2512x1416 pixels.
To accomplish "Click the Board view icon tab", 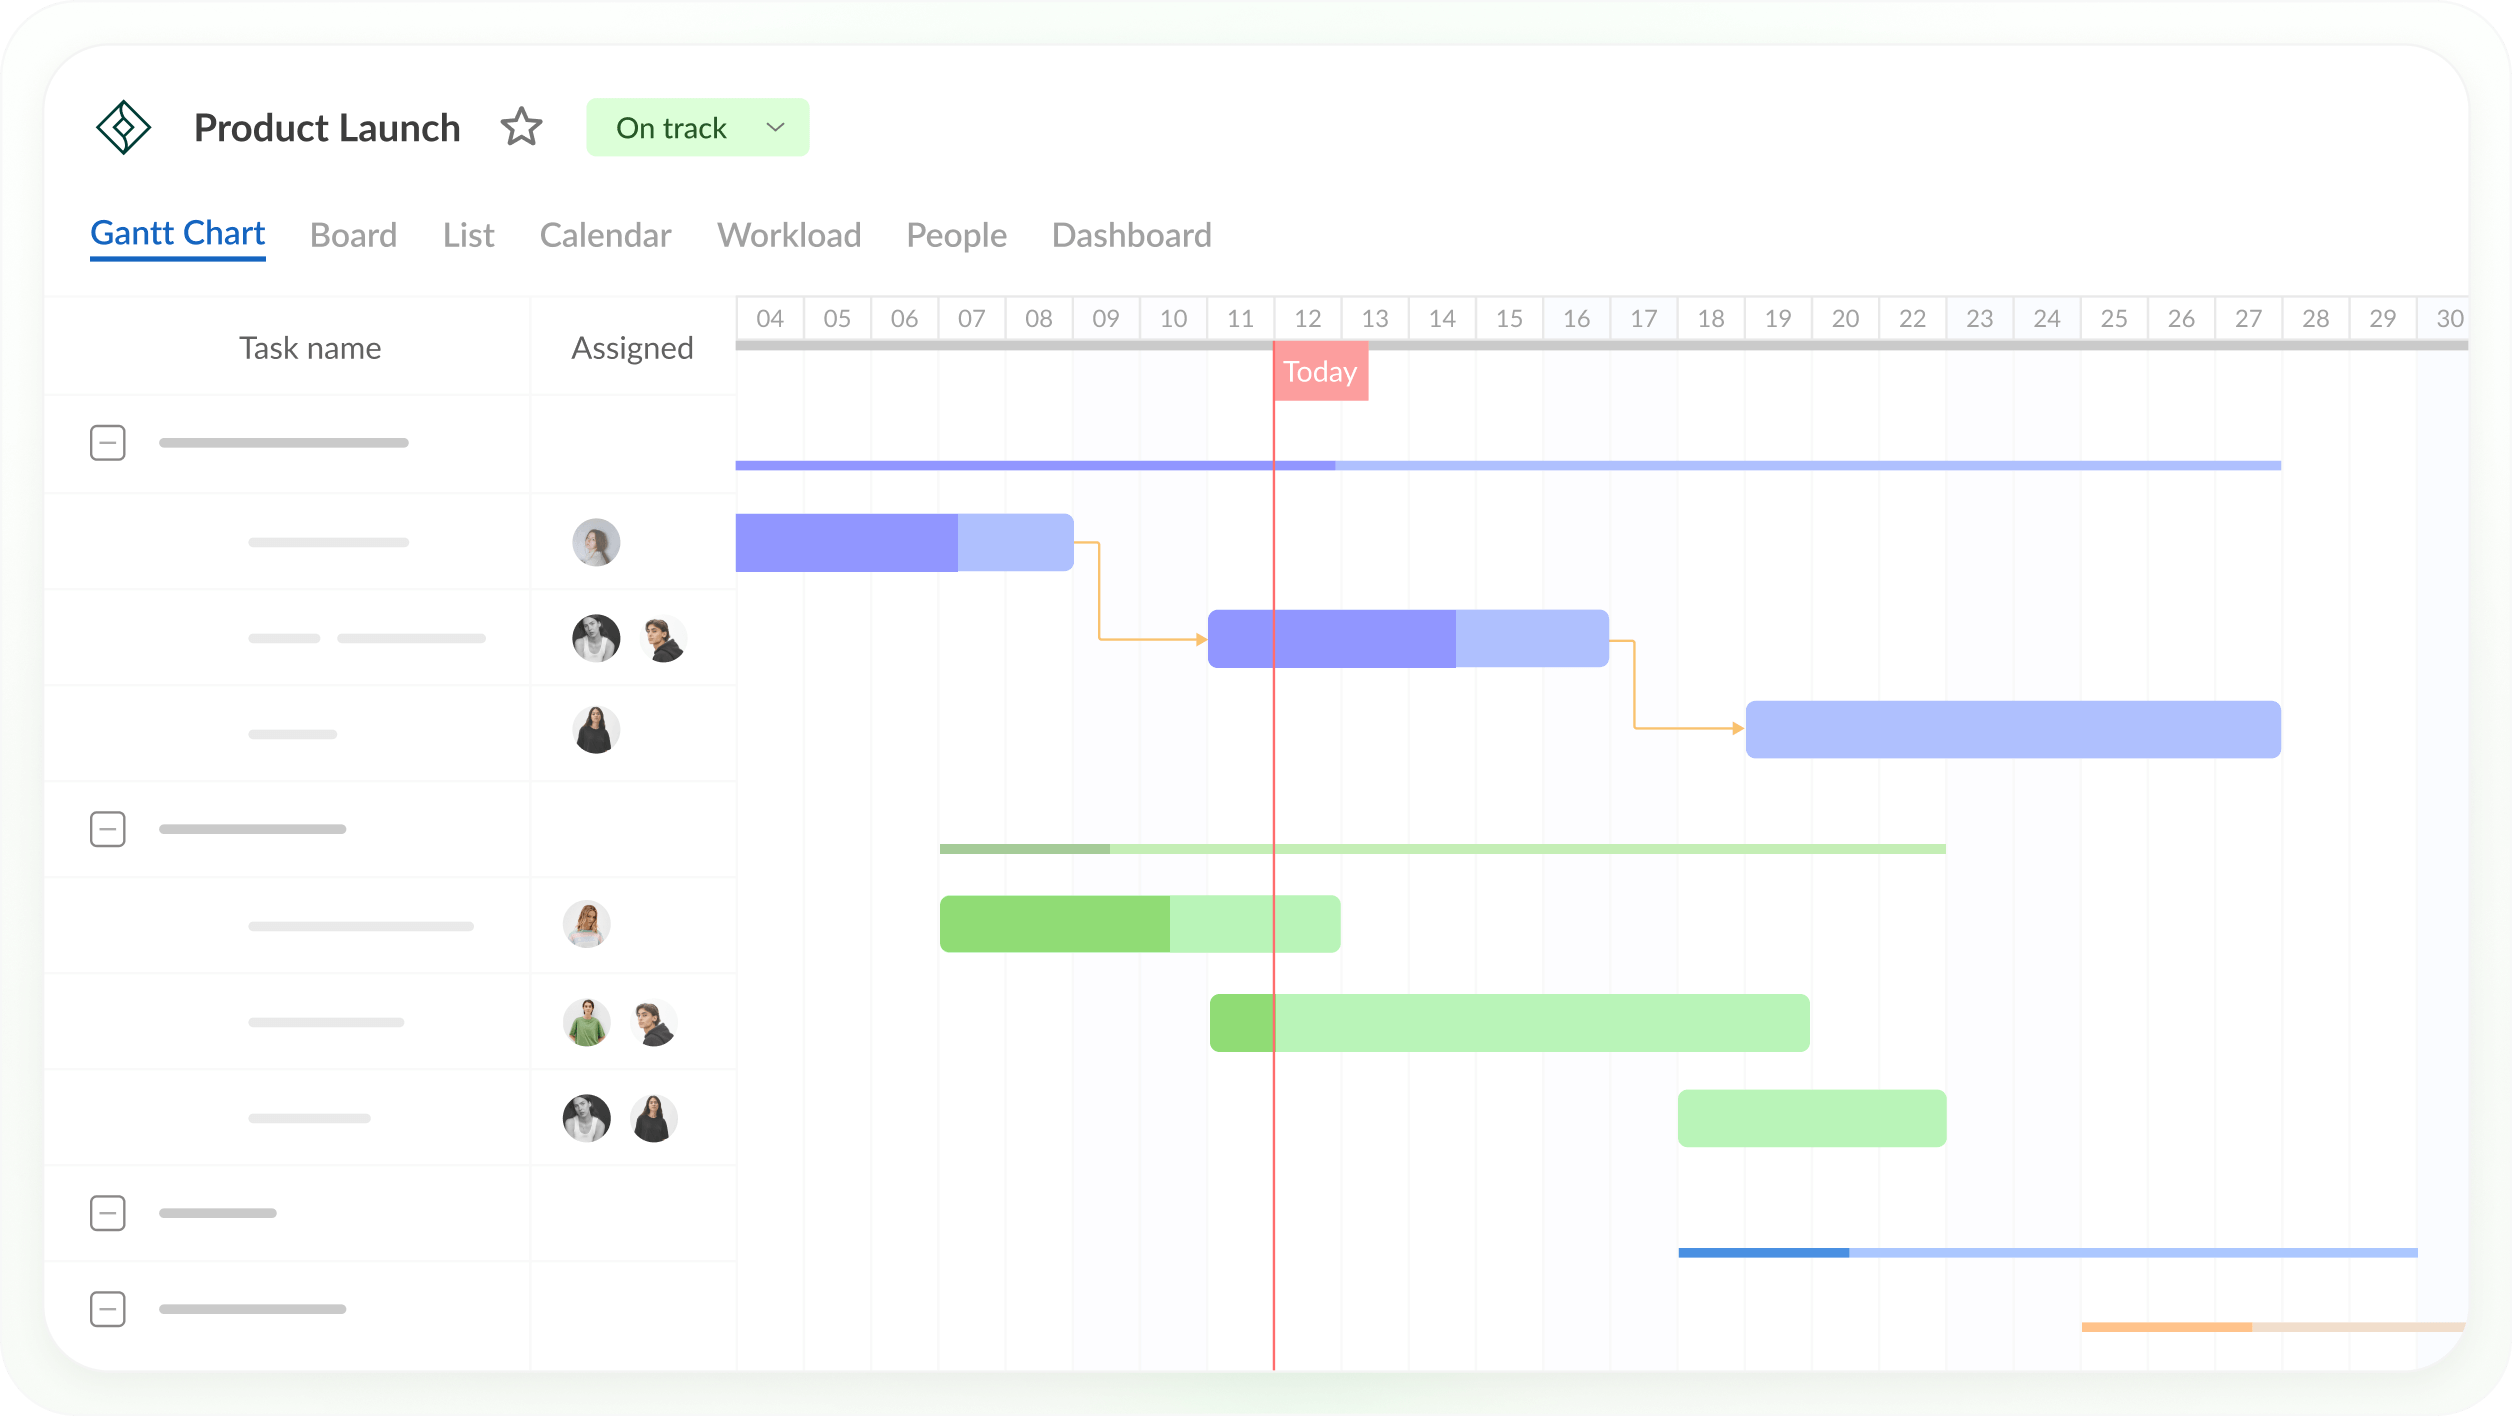I will point(352,235).
